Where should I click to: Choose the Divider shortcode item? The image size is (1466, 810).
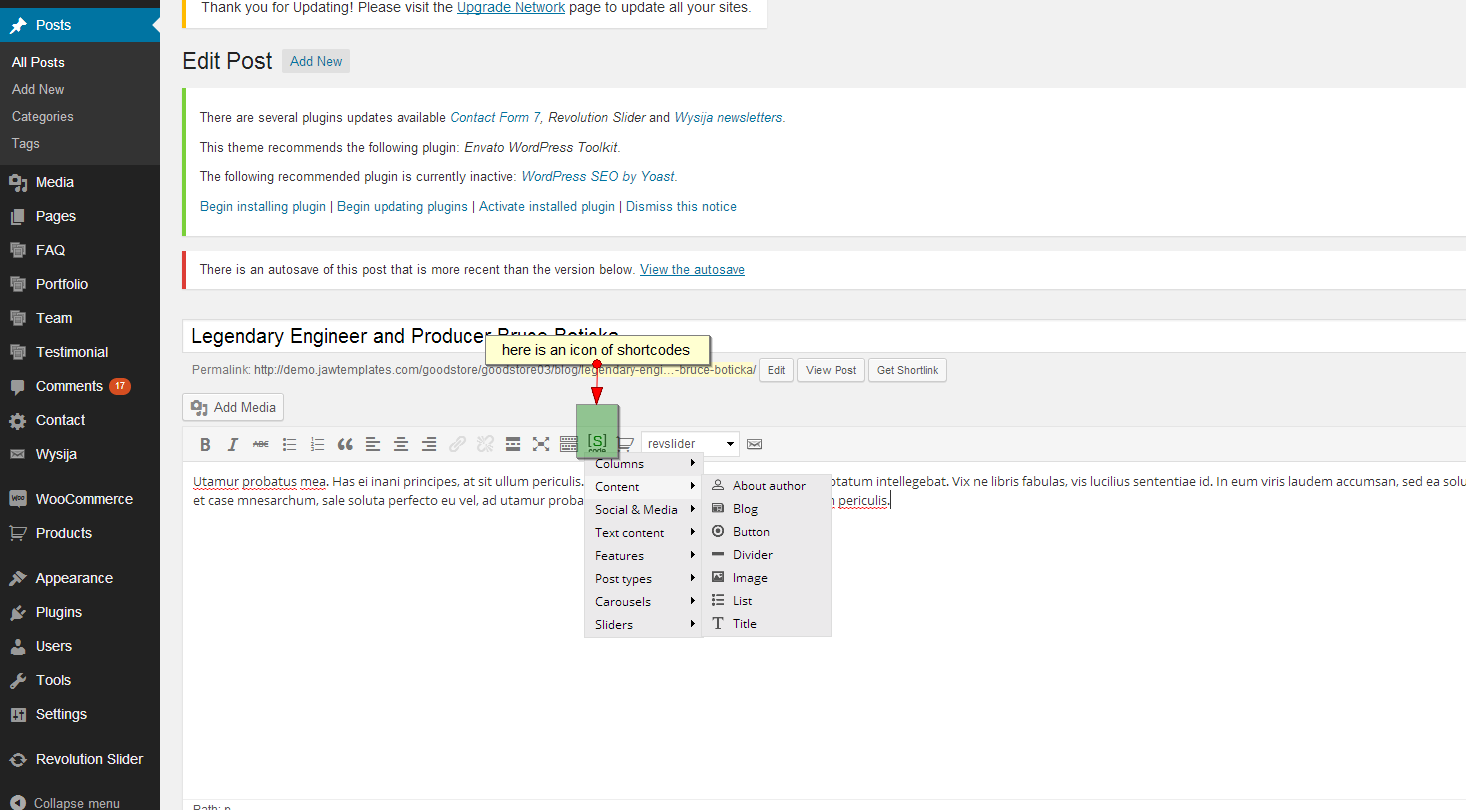[x=752, y=555]
